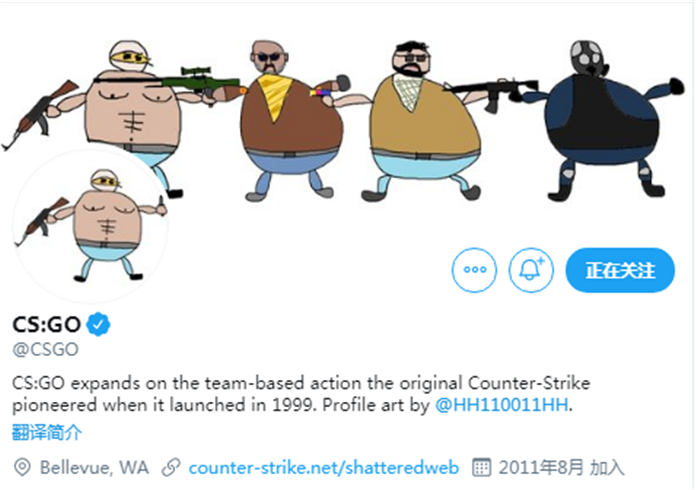Visit the counter-strike.net/shatteredweb link

[x=324, y=468]
